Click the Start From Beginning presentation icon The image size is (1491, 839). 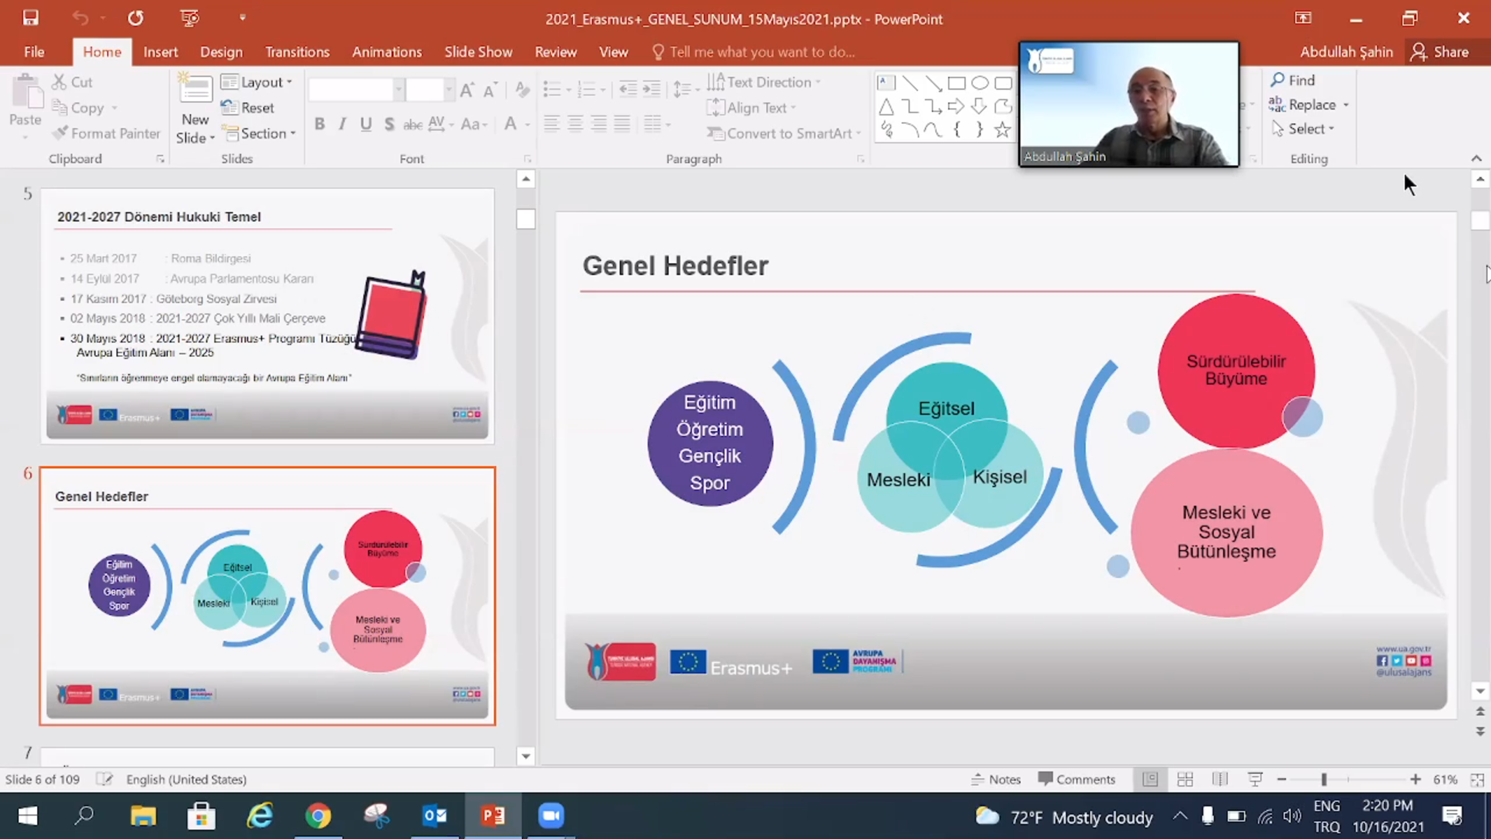pyautogui.click(x=189, y=18)
